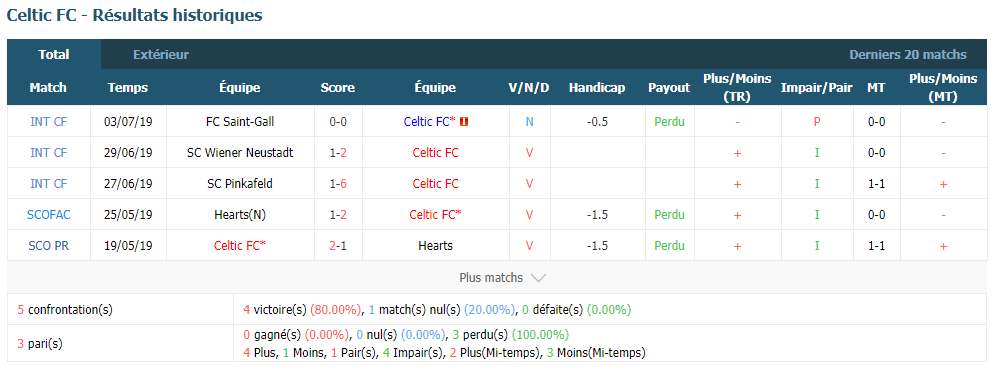Expand the Plus matchs chevron arrow
The height and width of the screenshot is (371, 998).
coord(538,278)
